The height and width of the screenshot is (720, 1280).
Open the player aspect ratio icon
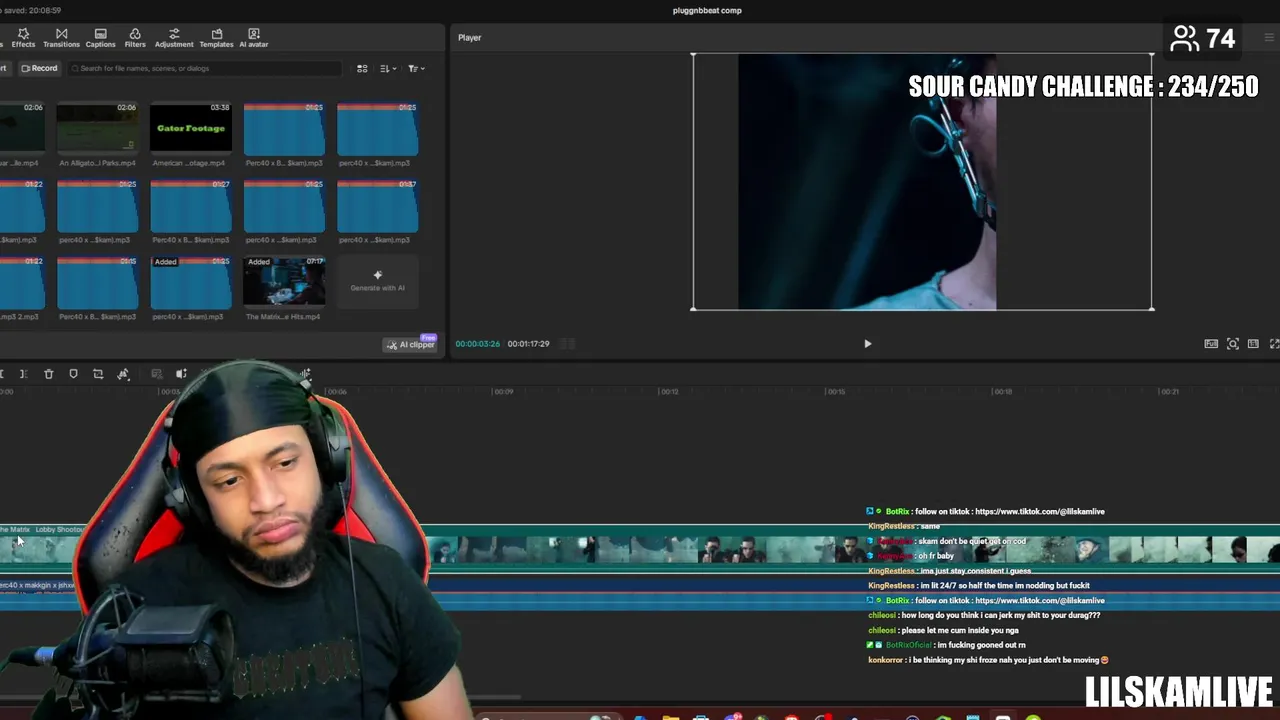(x=1253, y=344)
